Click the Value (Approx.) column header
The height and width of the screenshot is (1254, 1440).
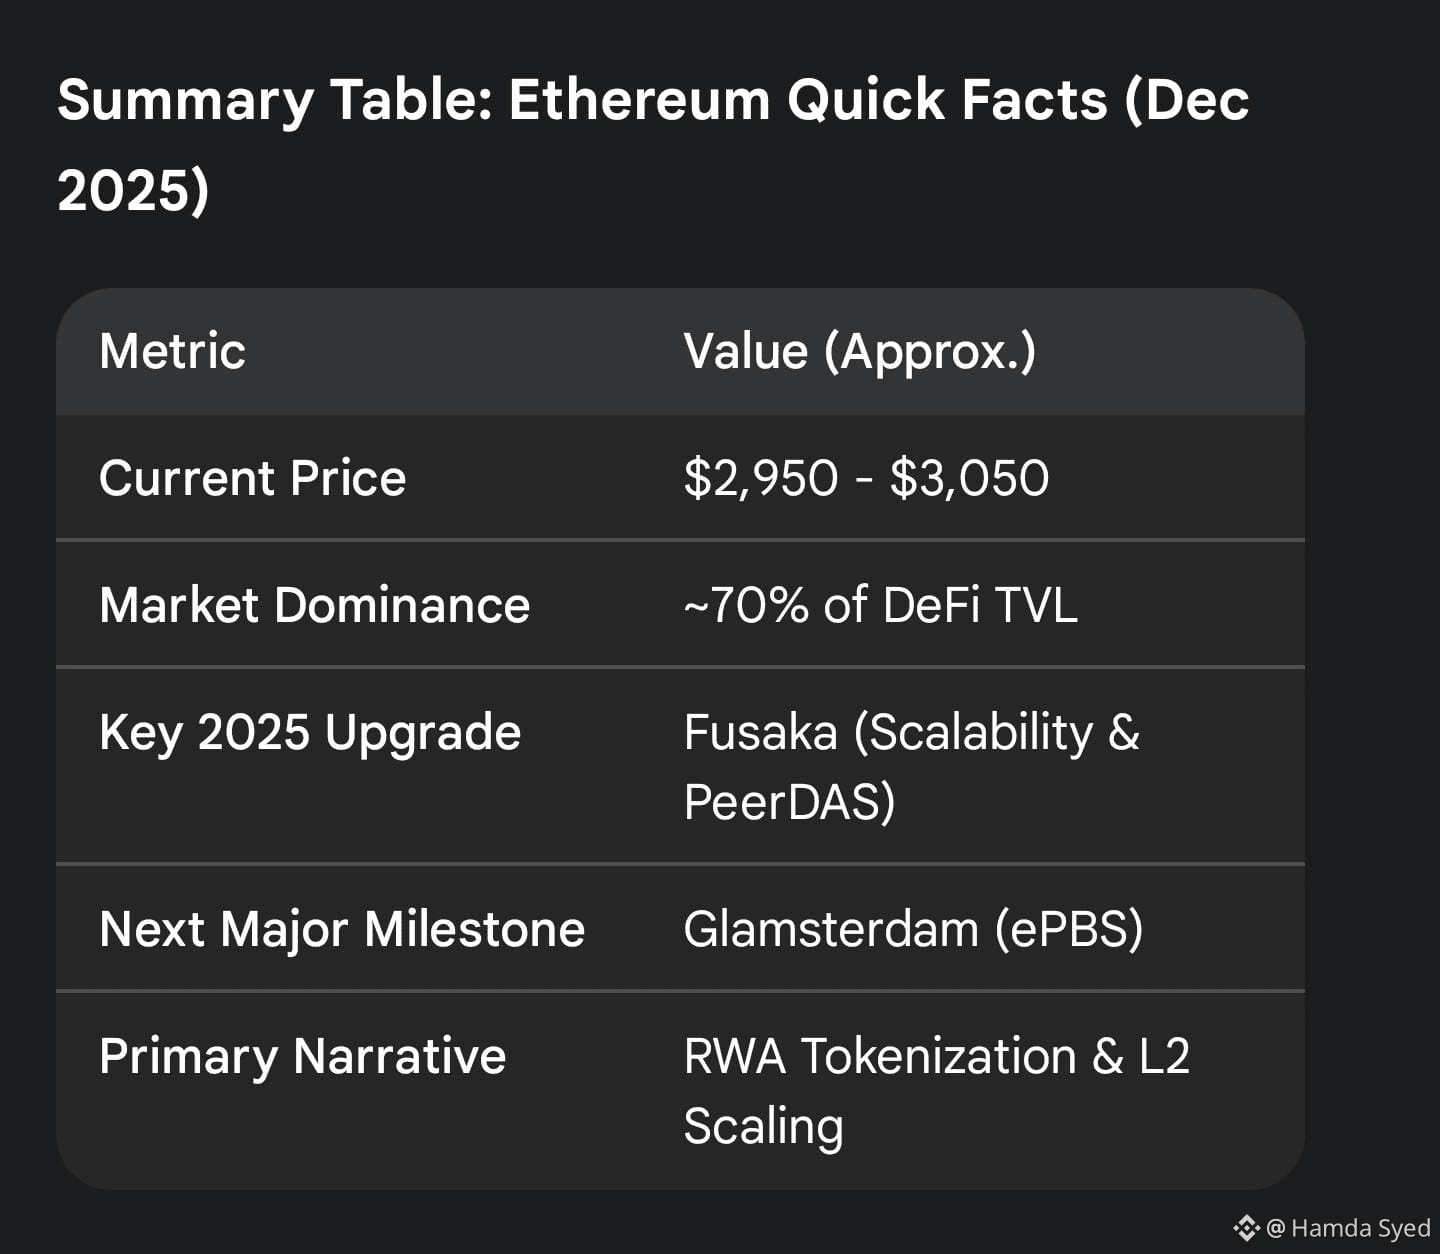(x=859, y=351)
